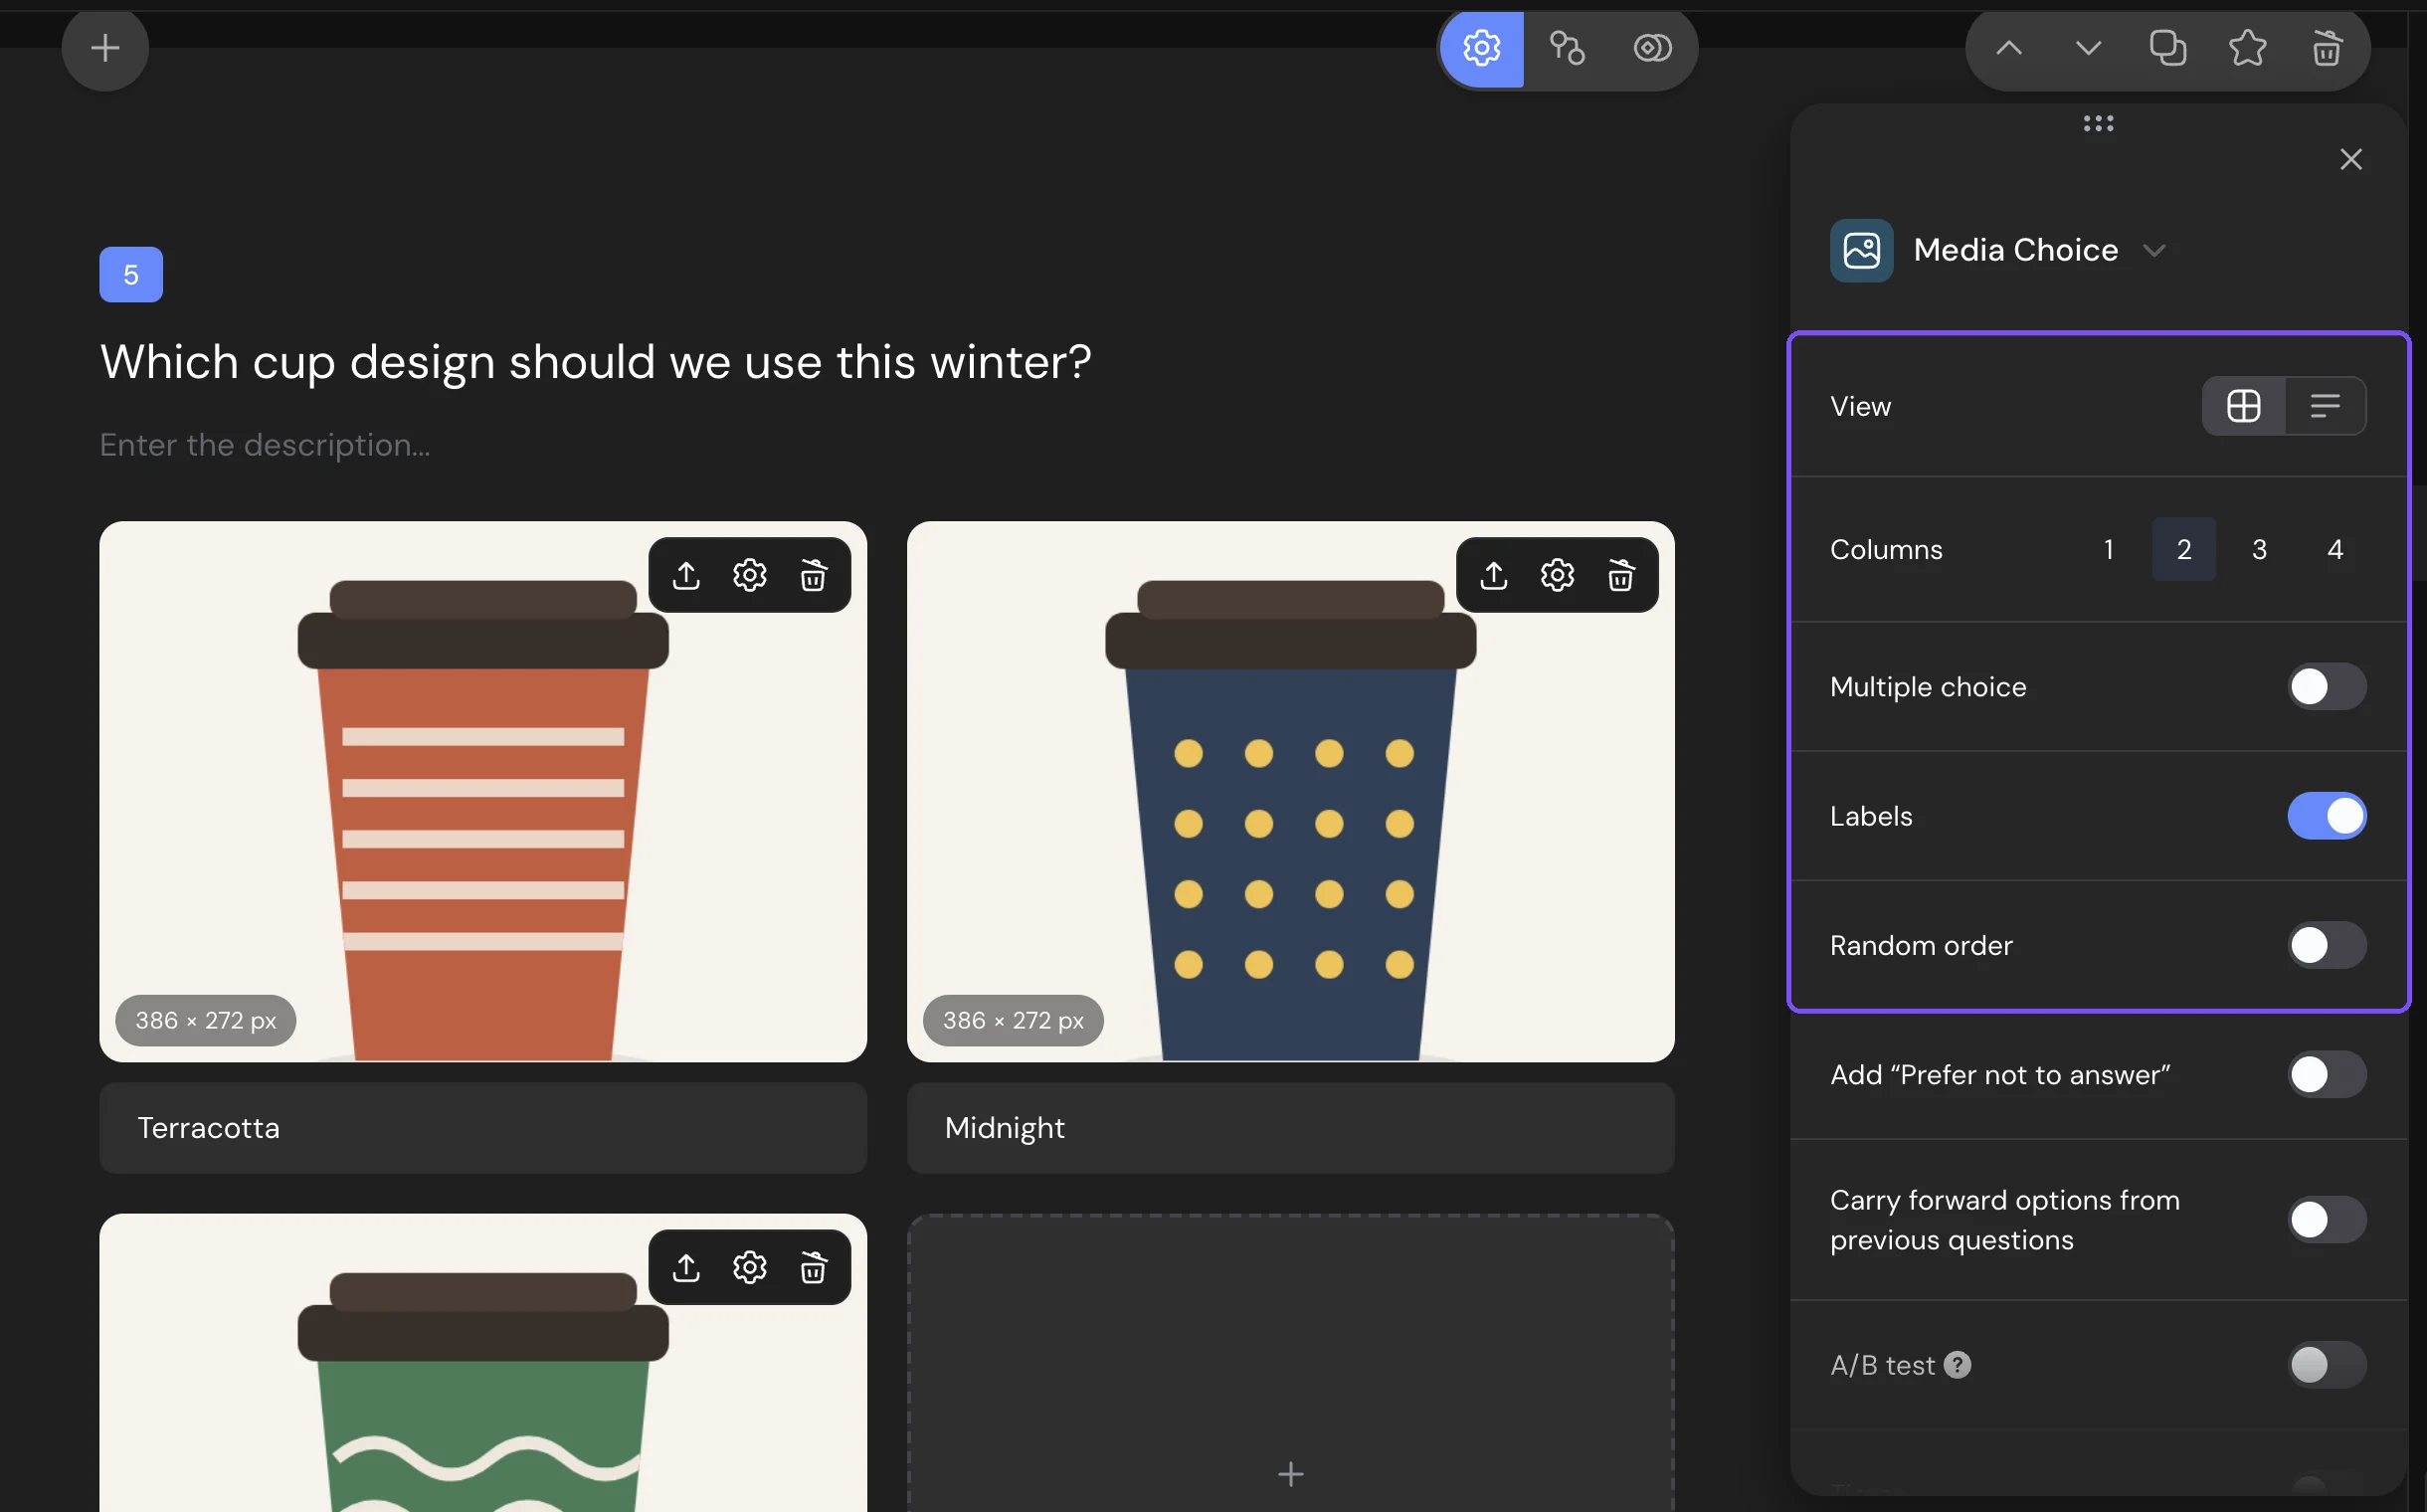This screenshot has height=1512, width=2427.
Task: Edit the question title about cup design
Action: (595, 362)
